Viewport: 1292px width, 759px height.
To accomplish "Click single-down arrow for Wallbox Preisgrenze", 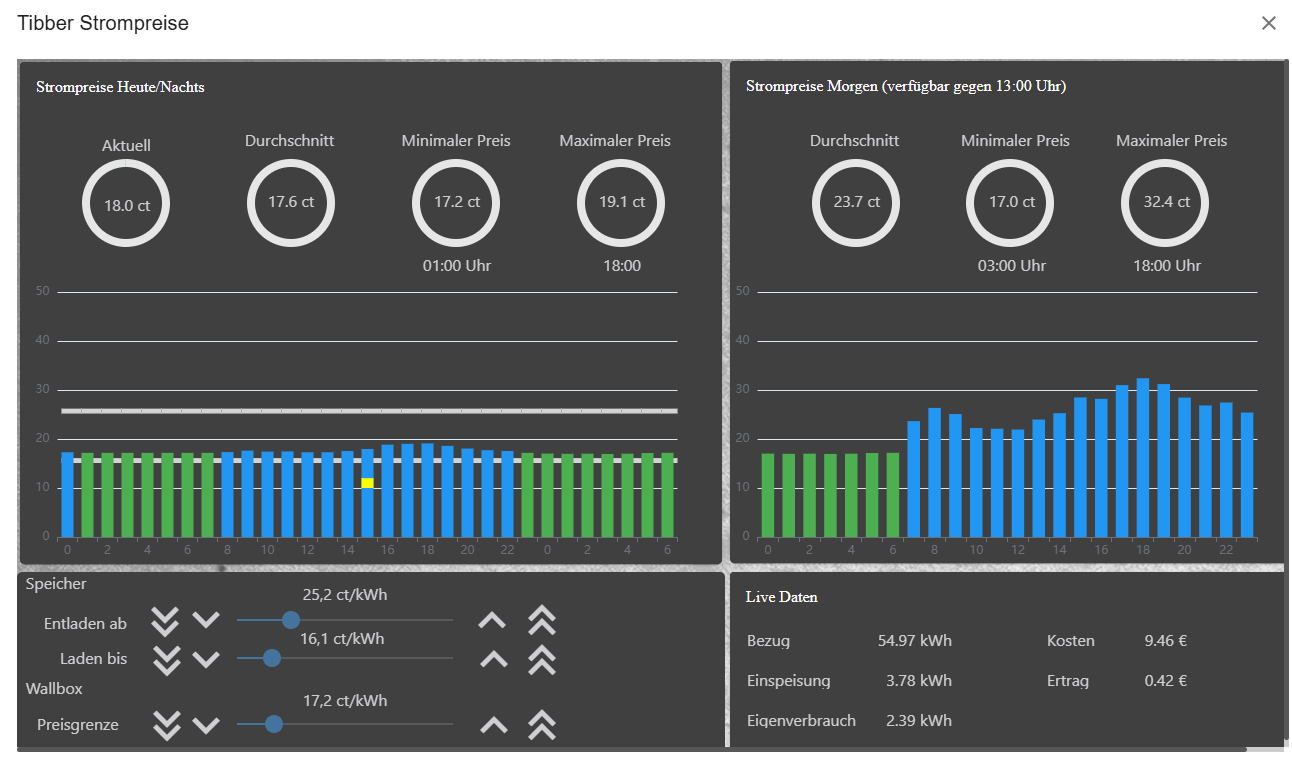I will coord(206,725).
